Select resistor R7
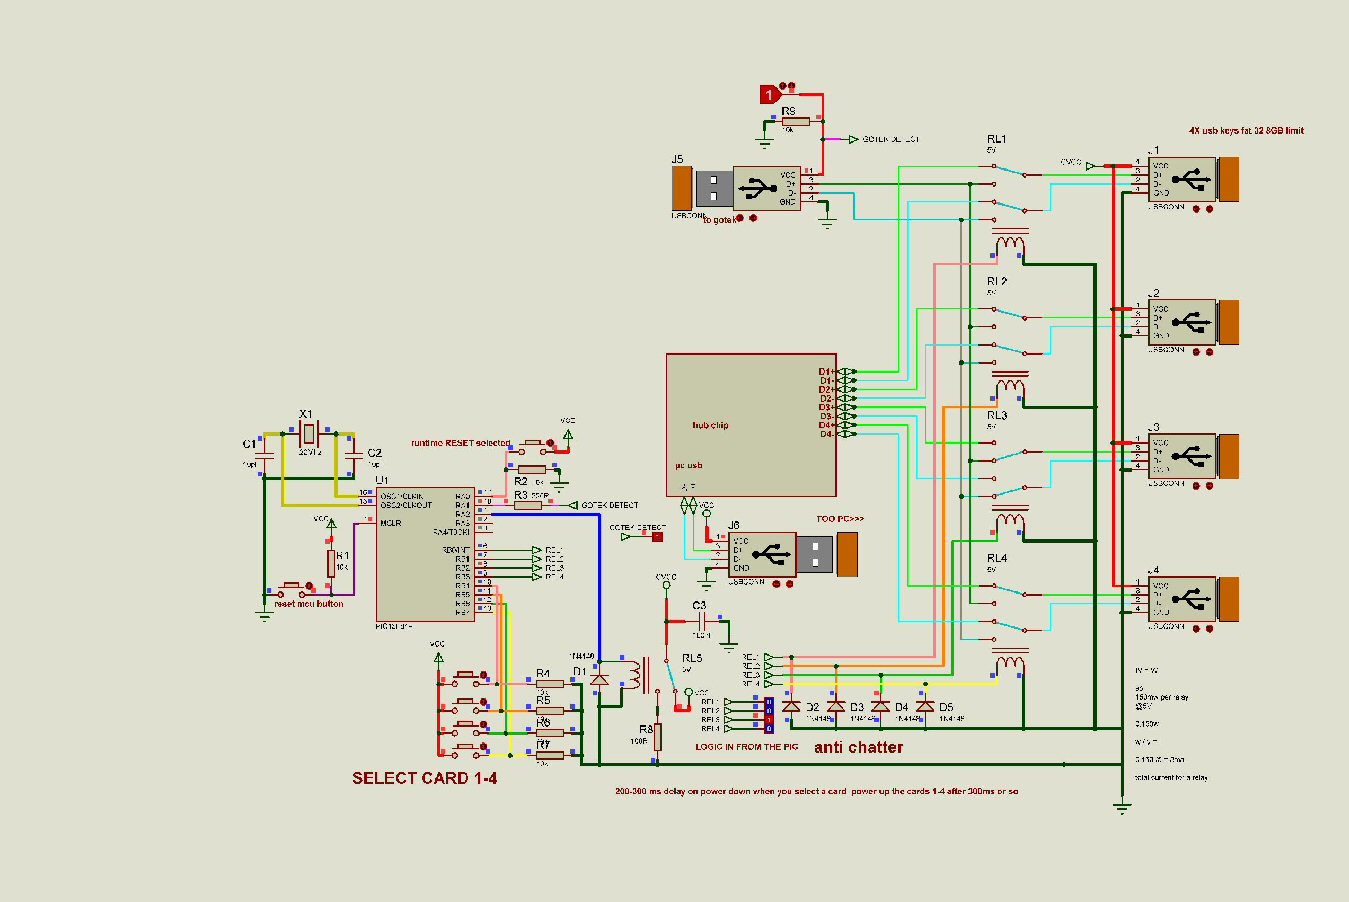1349x902 pixels. (549, 756)
